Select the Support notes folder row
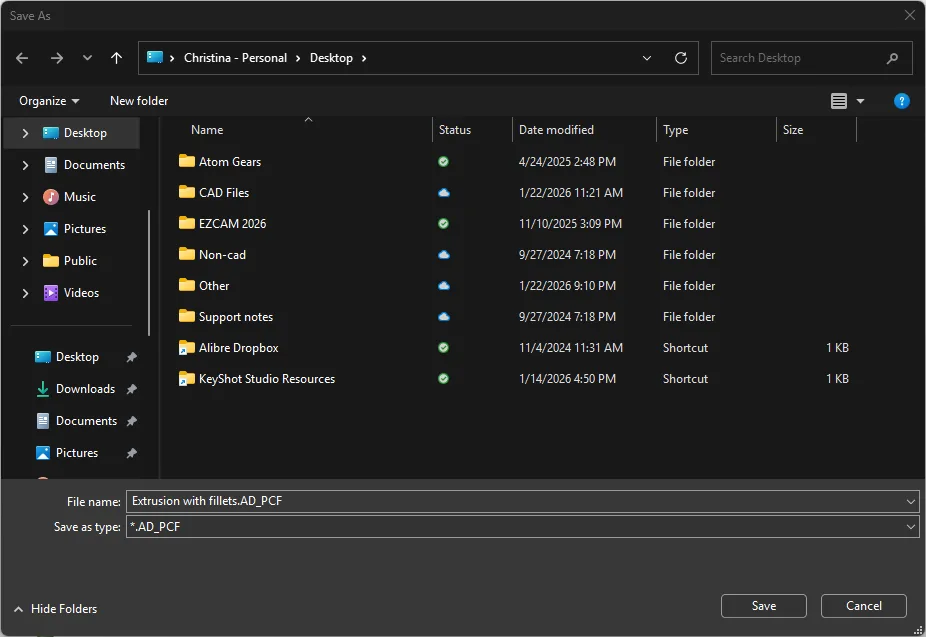The width and height of the screenshot is (926, 637). (x=513, y=317)
